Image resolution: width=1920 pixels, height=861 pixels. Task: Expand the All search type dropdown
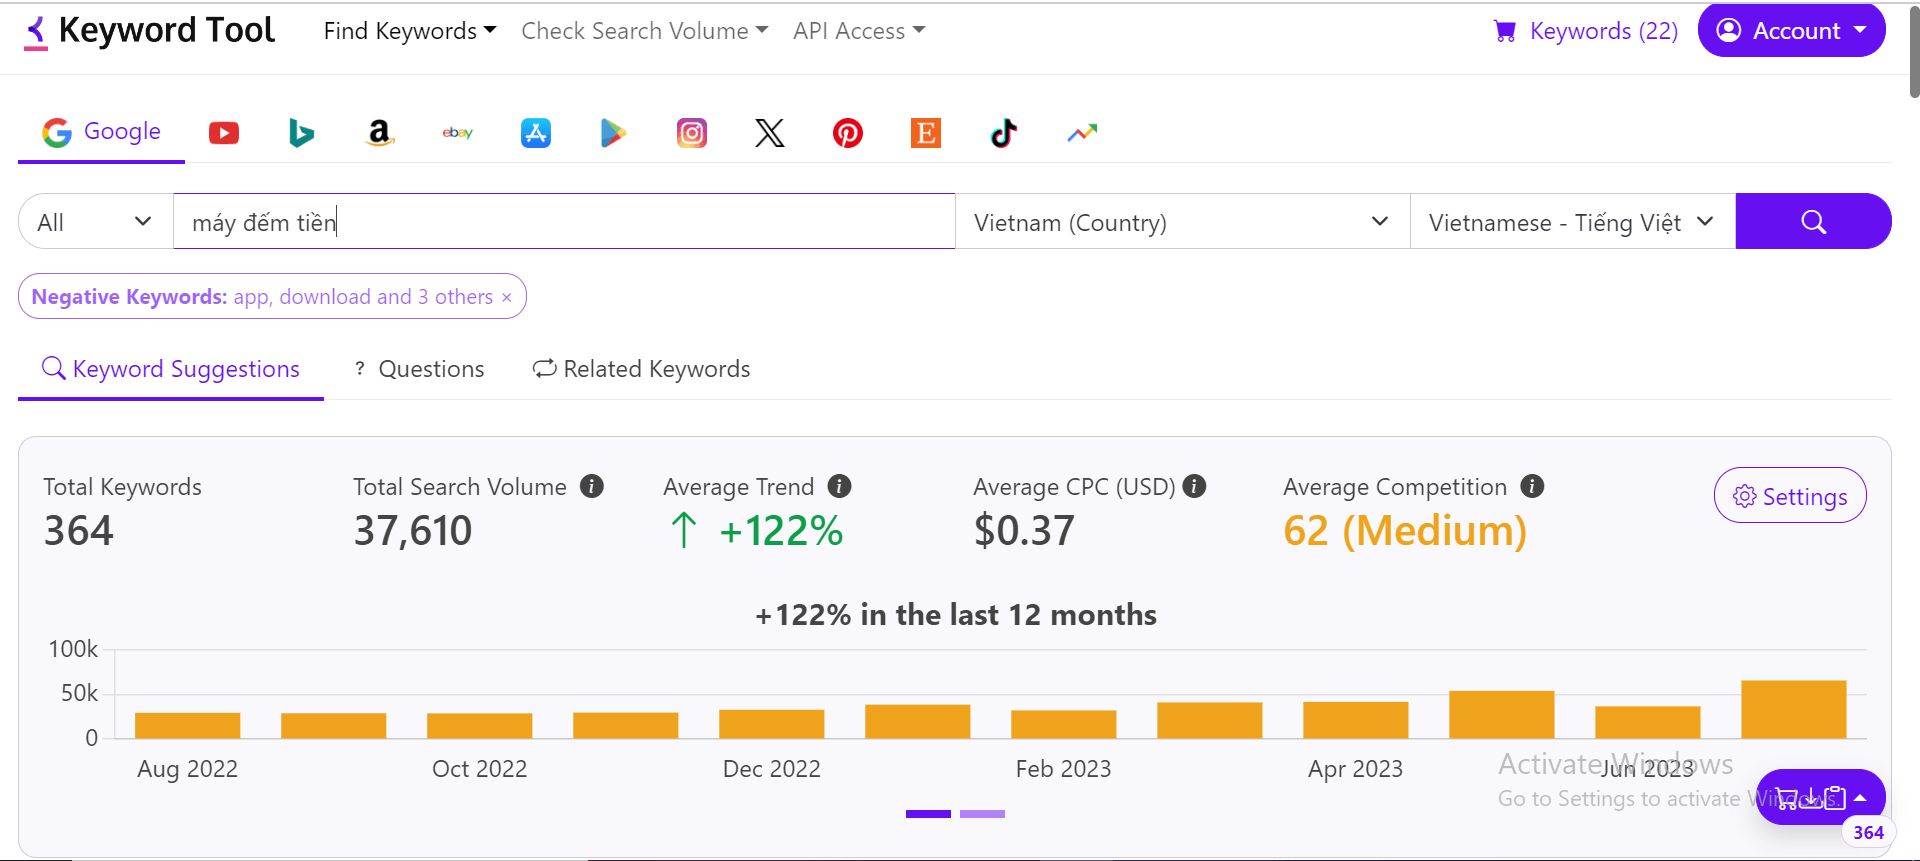[x=95, y=222]
